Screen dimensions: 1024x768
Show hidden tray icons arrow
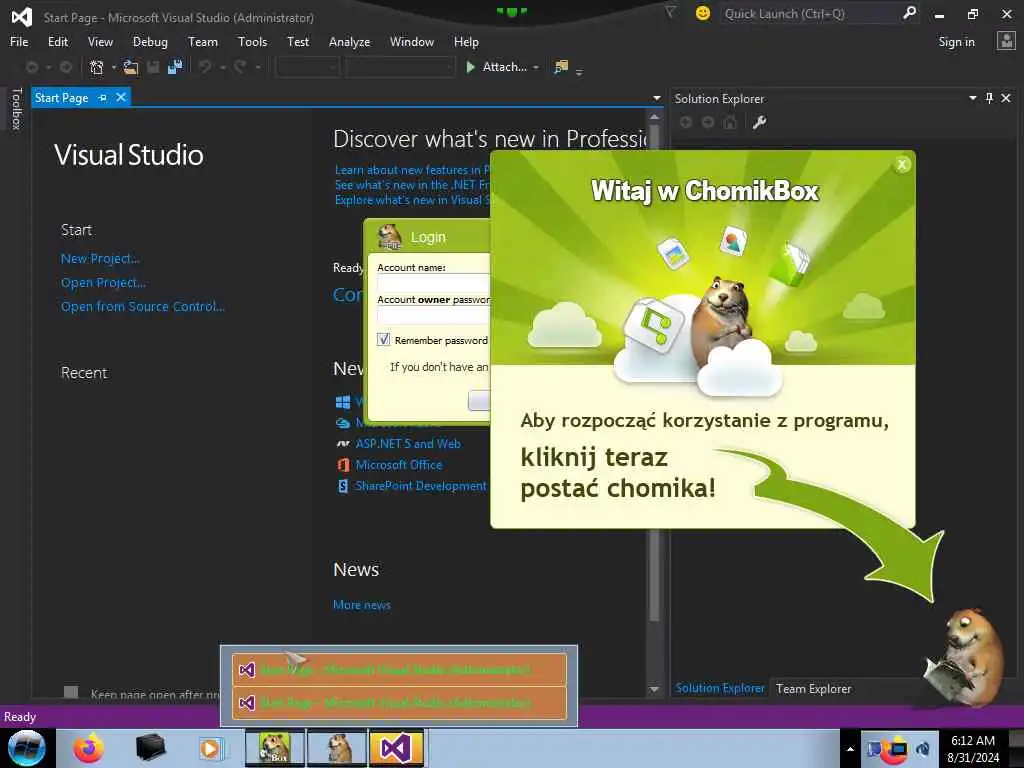[x=850, y=749]
